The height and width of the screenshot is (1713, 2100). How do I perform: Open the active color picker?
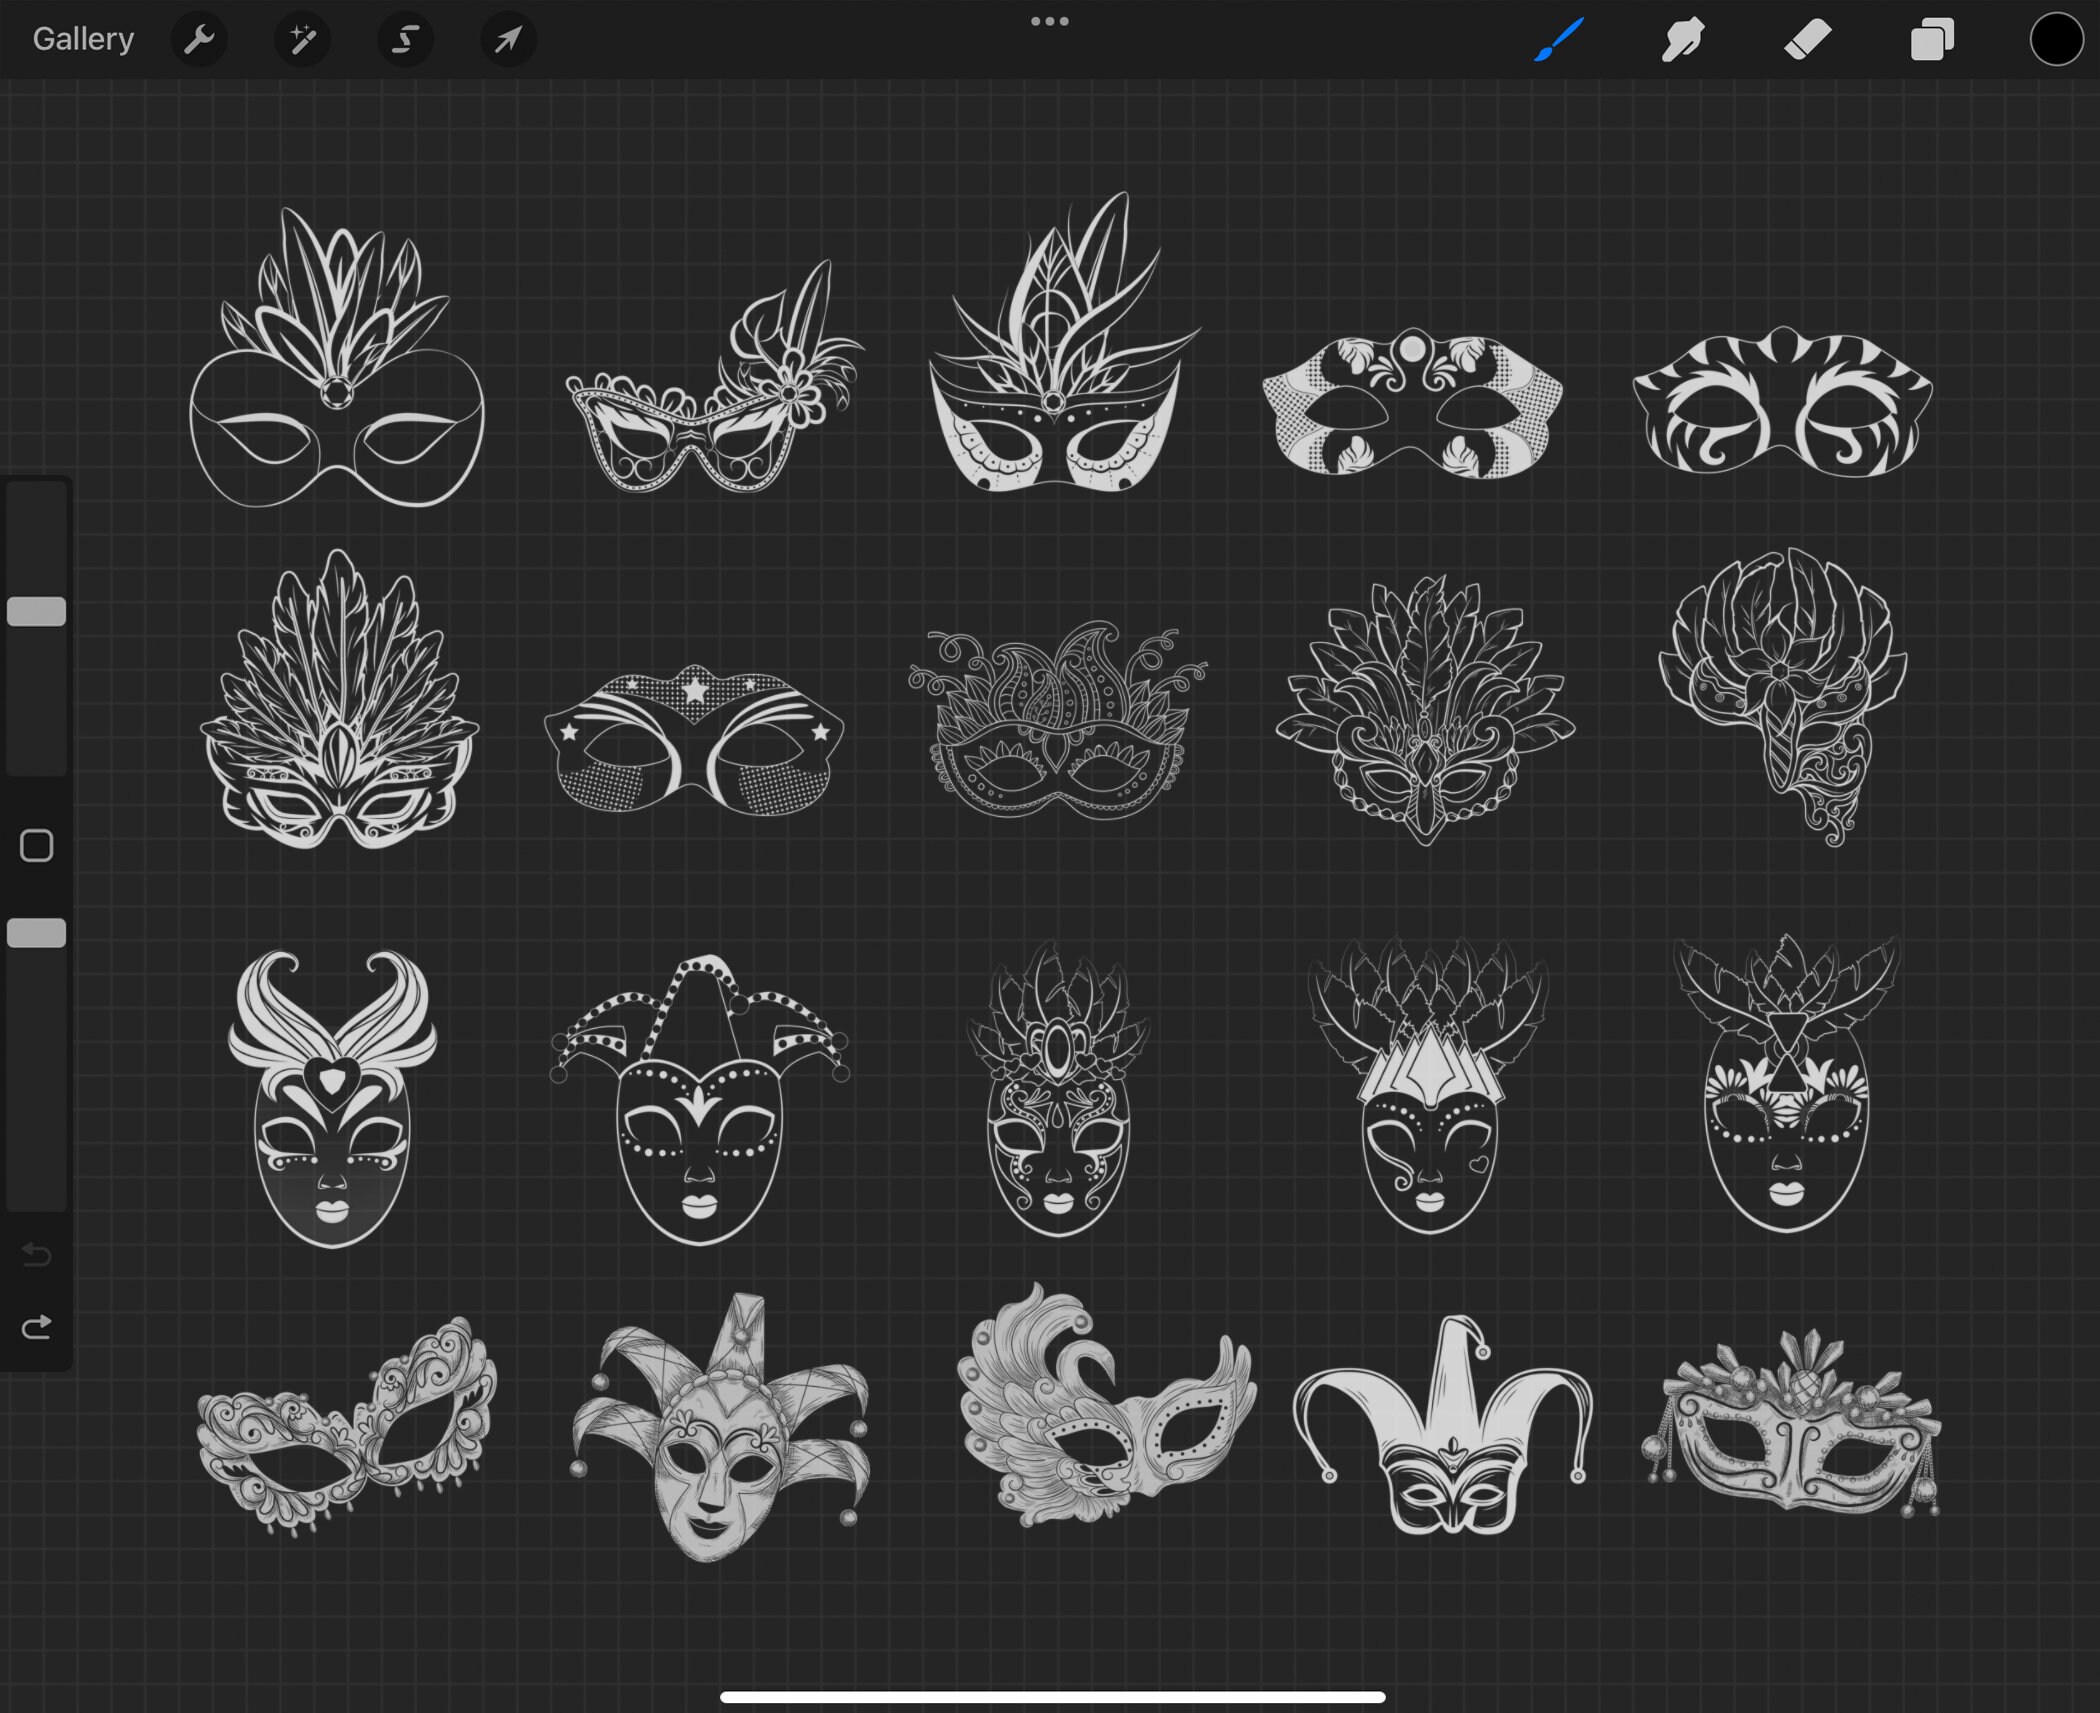coord(2055,39)
